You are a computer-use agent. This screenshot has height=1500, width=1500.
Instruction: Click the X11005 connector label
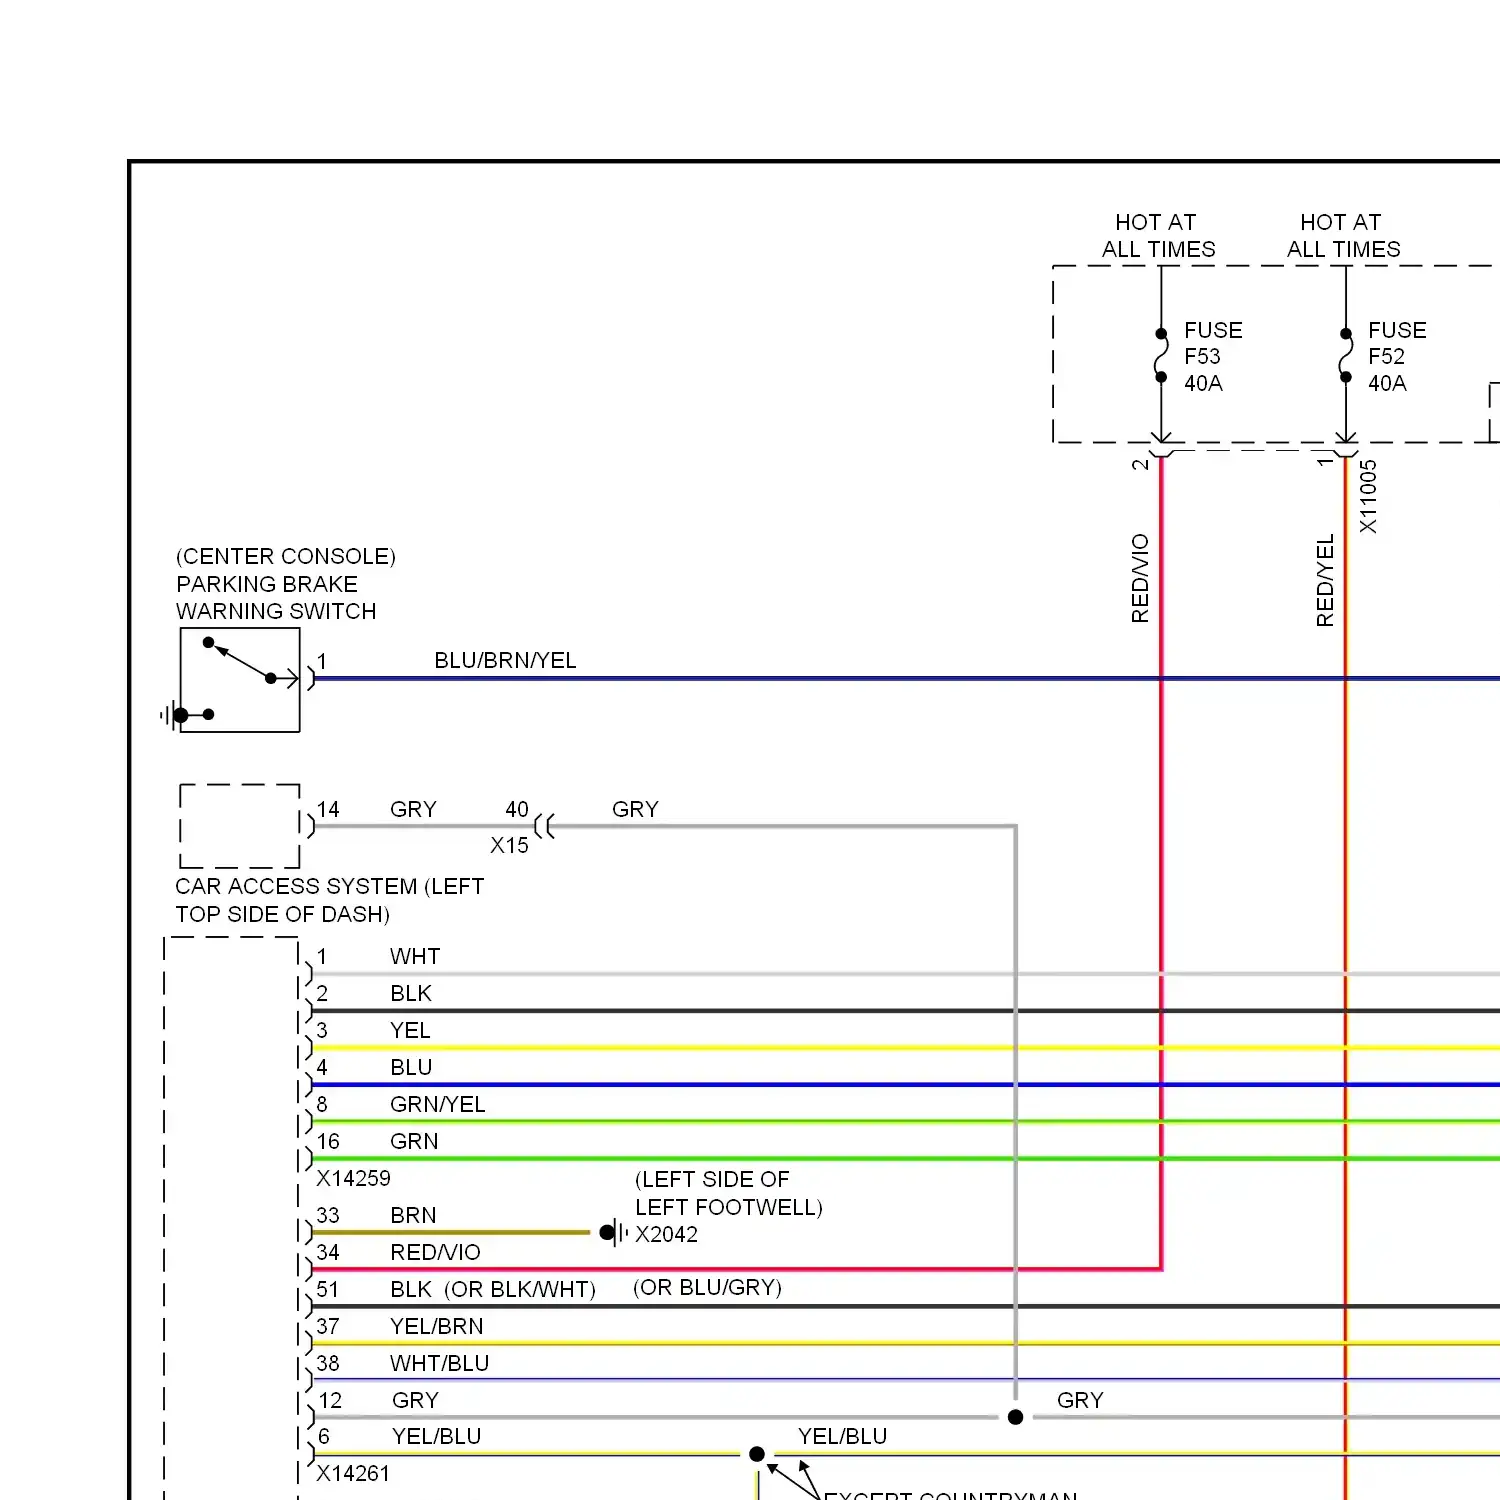click(x=1368, y=496)
